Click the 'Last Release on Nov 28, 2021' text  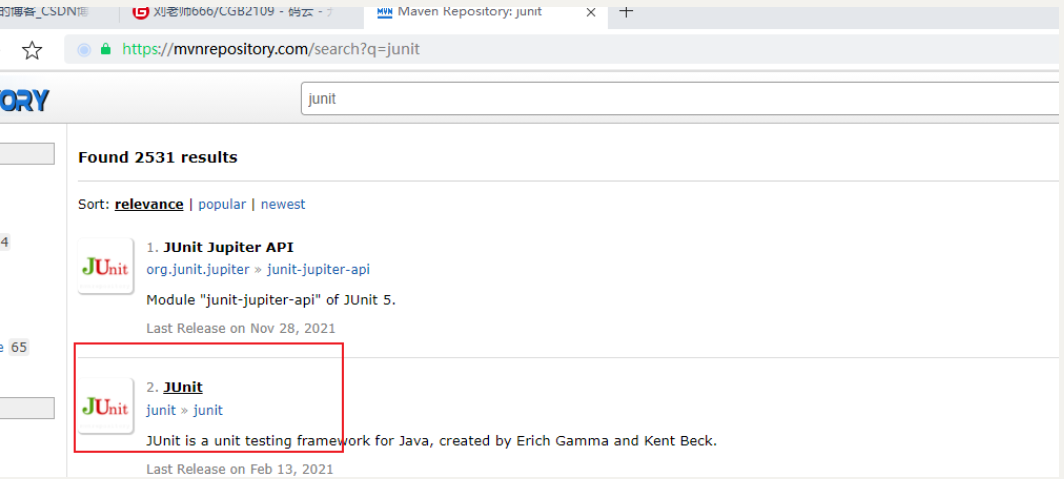[x=241, y=328]
